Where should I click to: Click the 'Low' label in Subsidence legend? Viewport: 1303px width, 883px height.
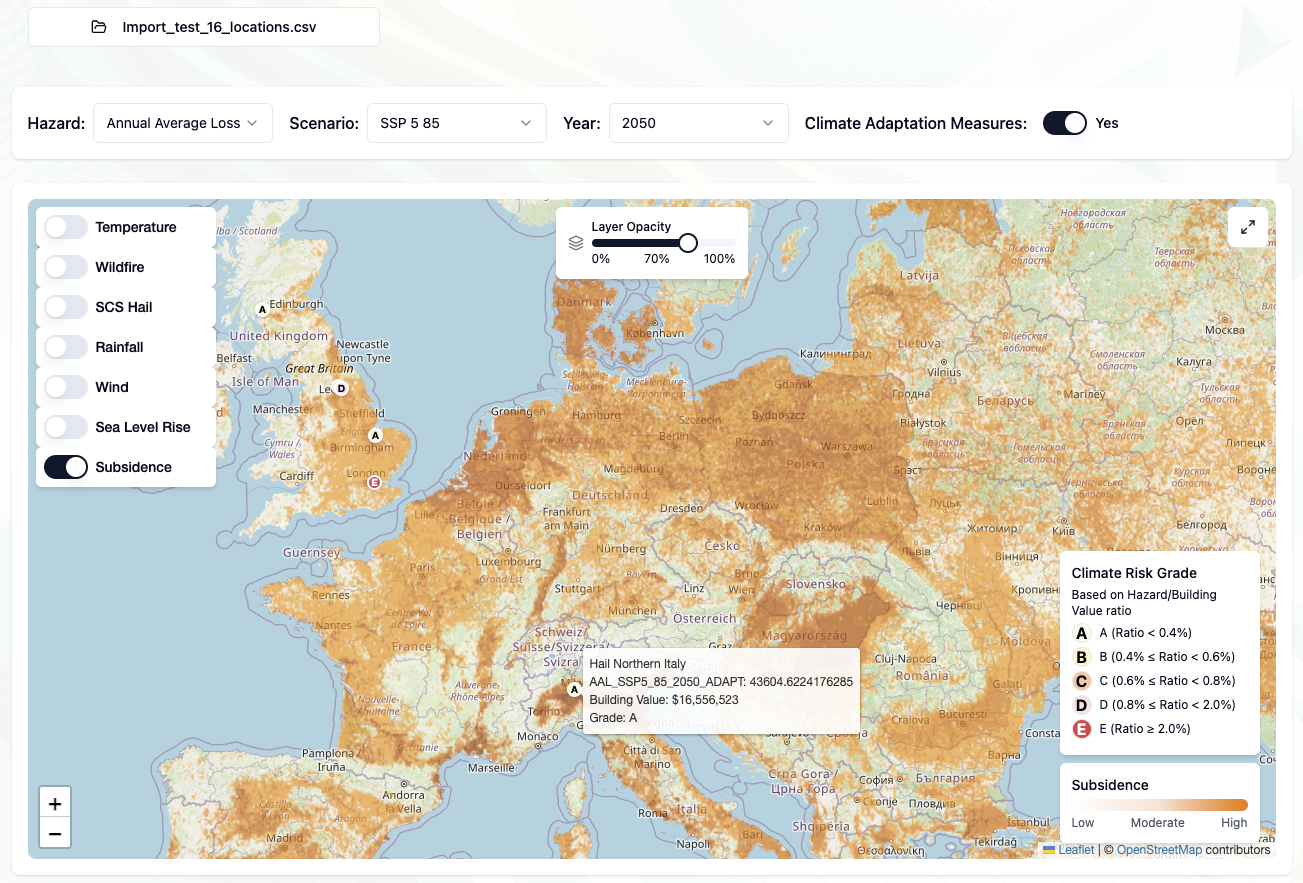(1083, 823)
